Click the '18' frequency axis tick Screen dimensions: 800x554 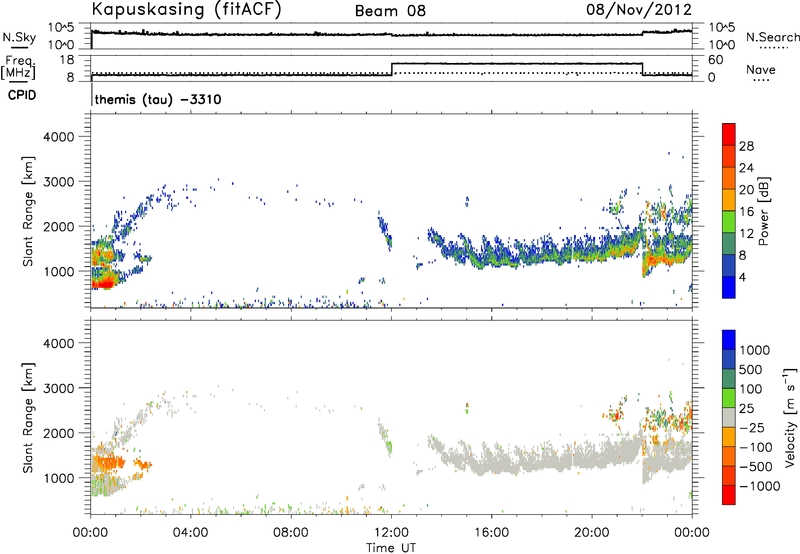pyautogui.click(x=67, y=60)
